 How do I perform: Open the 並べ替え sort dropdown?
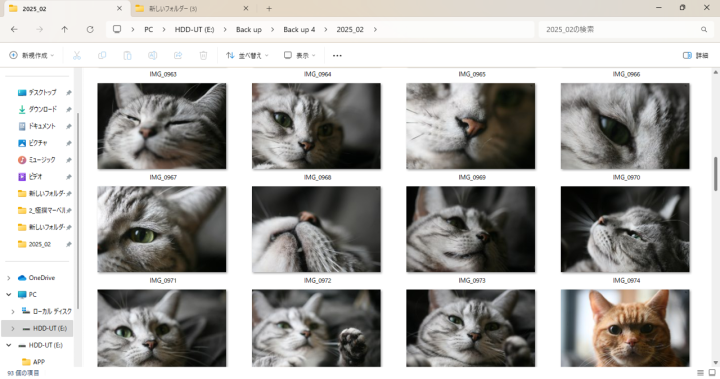[x=247, y=56]
